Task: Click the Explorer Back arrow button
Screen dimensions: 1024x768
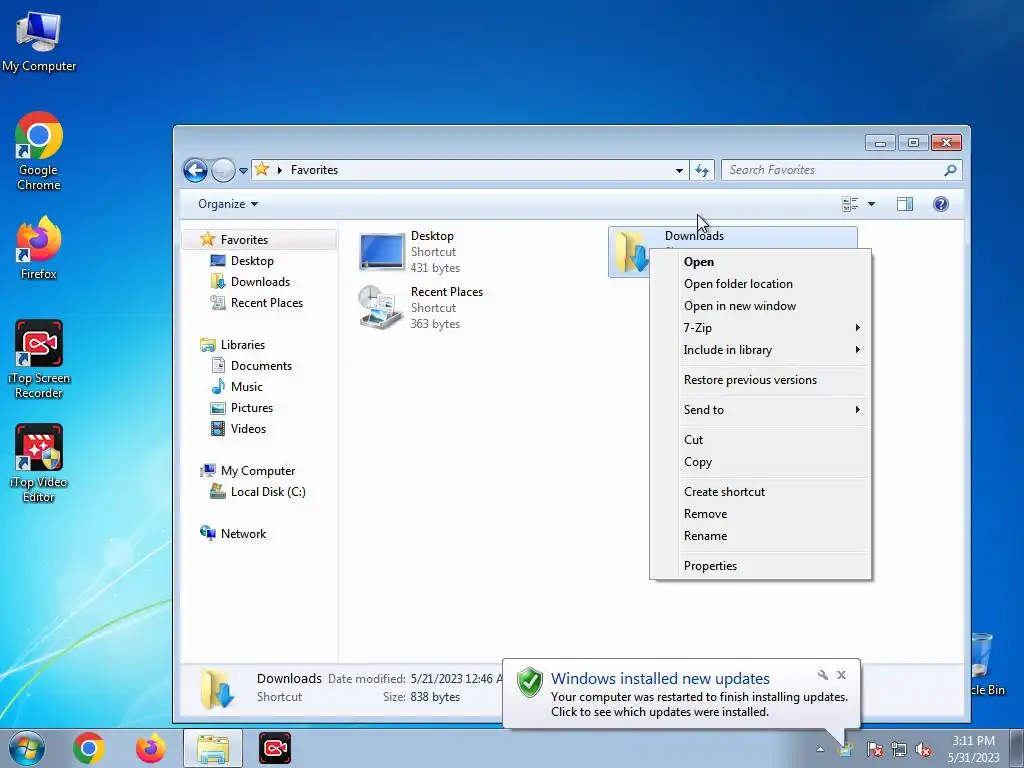Action: coord(195,170)
